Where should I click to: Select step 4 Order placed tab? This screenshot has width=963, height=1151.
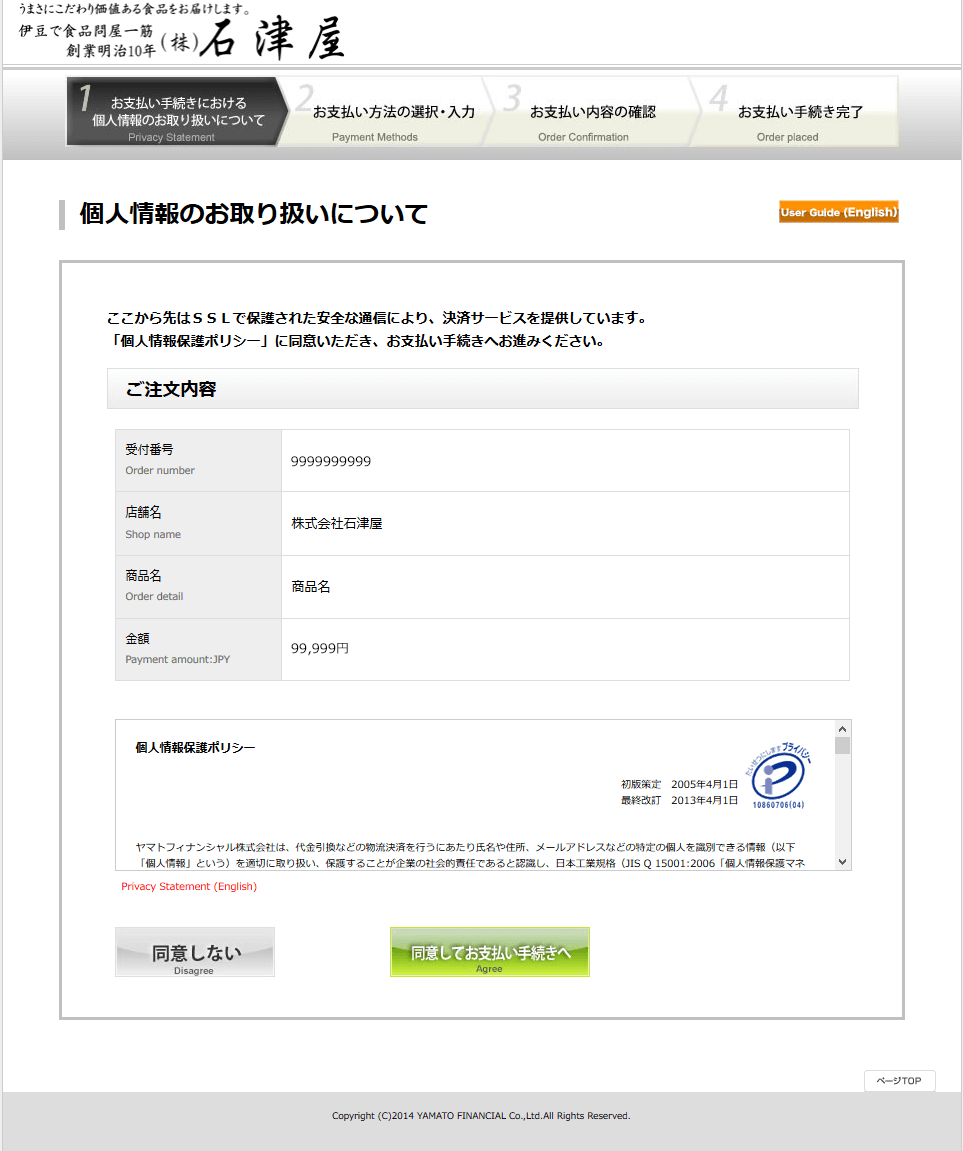(x=797, y=112)
